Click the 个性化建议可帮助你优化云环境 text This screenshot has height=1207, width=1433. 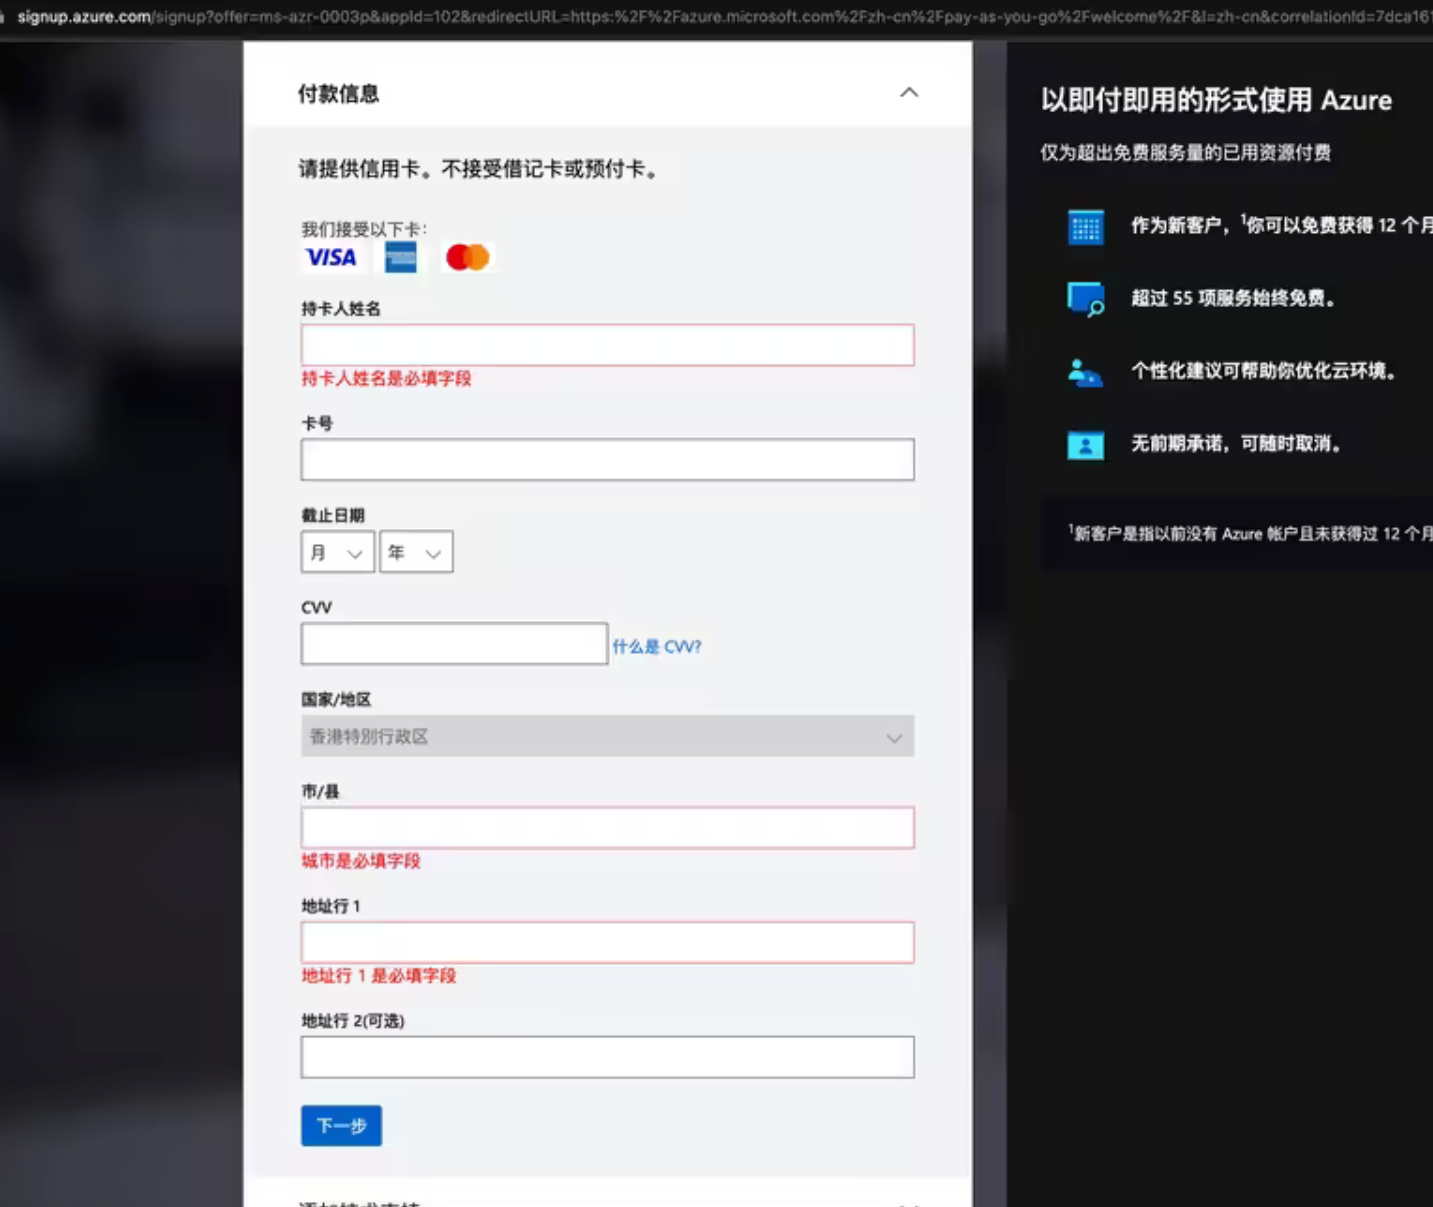[1264, 371]
